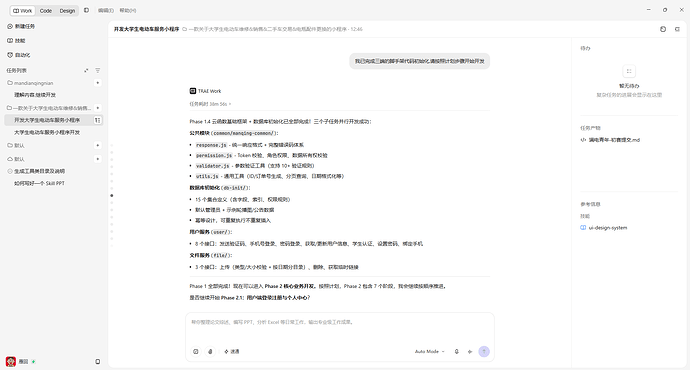Collapse all groups in task list header

coord(86,70)
